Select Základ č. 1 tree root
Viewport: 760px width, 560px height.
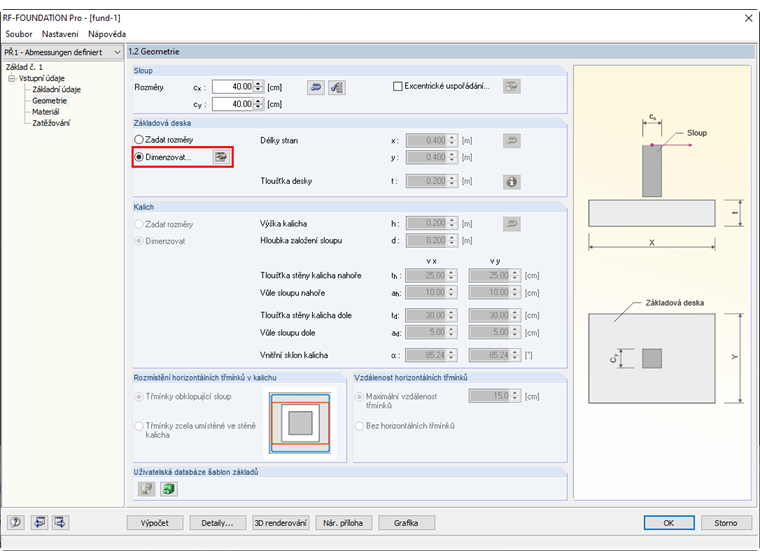24,67
